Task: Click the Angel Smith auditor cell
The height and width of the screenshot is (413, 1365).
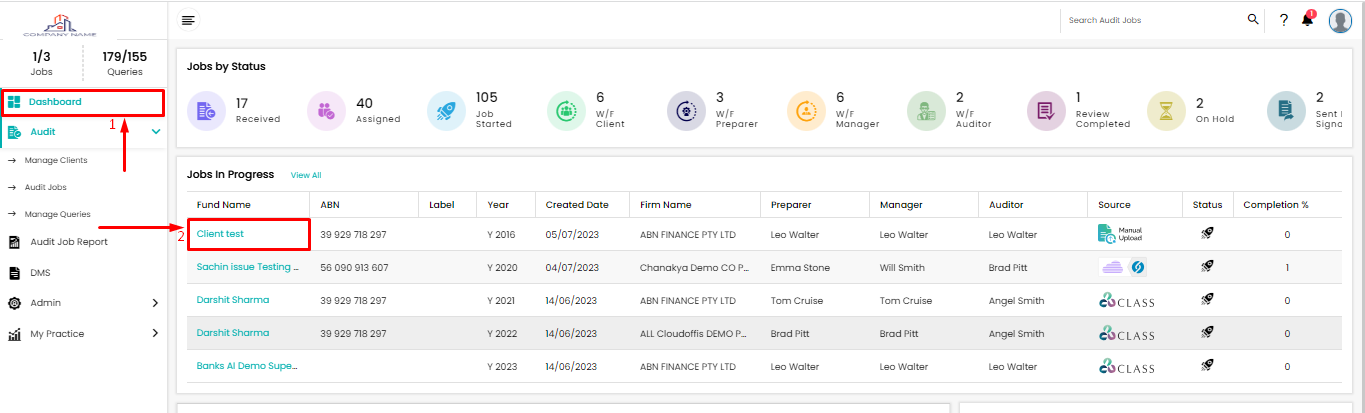Action: click(x=1016, y=301)
